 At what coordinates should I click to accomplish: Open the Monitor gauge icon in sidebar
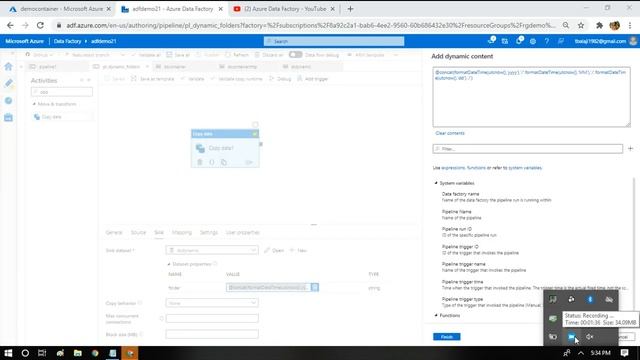9,100
